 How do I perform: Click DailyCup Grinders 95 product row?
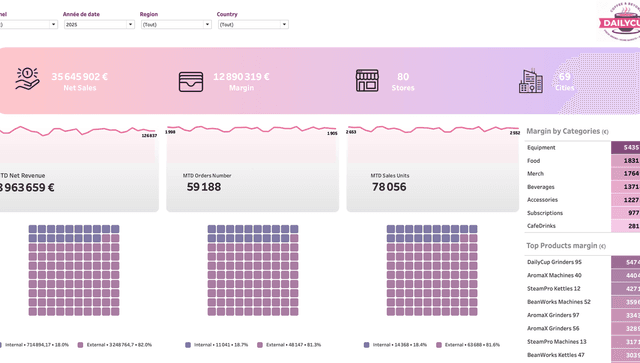(x=582, y=262)
